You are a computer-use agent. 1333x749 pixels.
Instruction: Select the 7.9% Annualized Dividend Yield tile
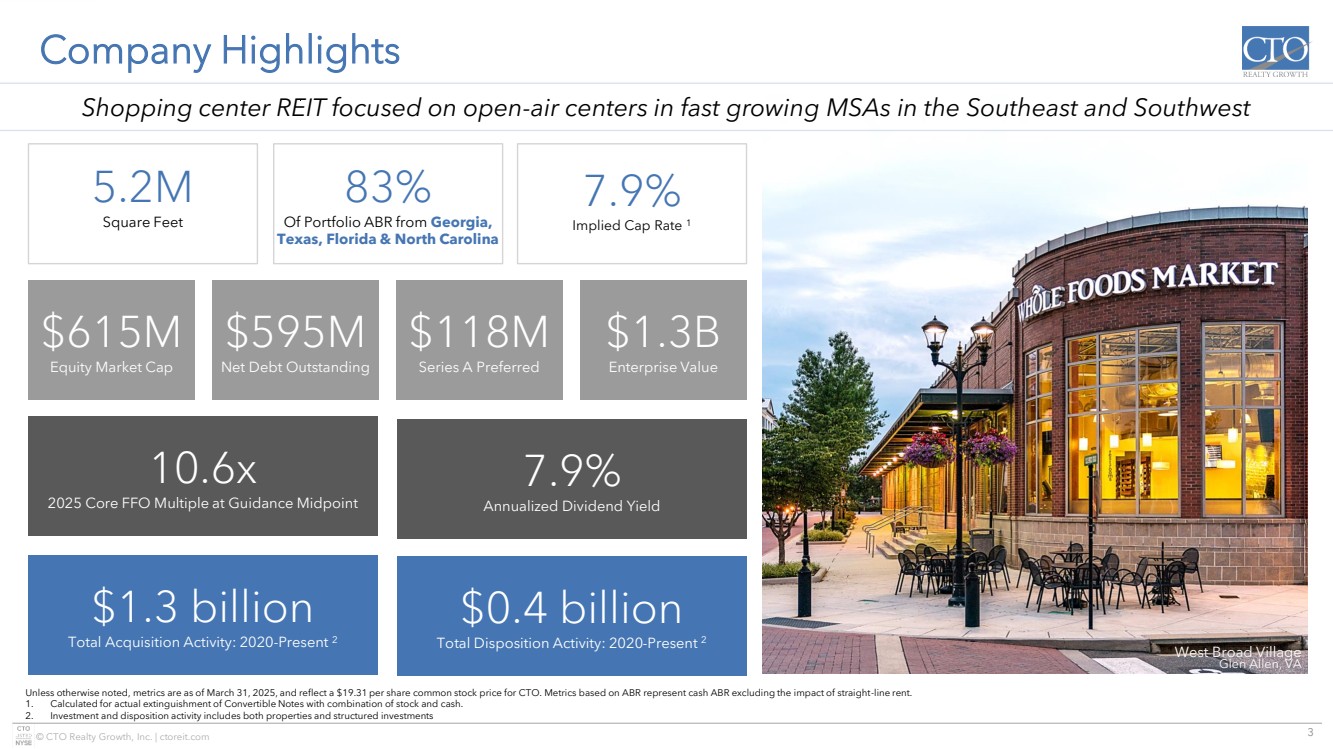point(571,479)
